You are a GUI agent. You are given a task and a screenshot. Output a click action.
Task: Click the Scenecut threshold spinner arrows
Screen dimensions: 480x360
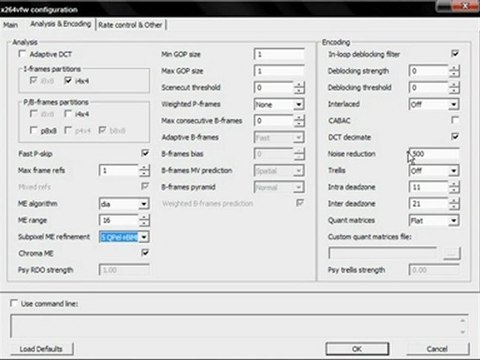coord(299,88)
